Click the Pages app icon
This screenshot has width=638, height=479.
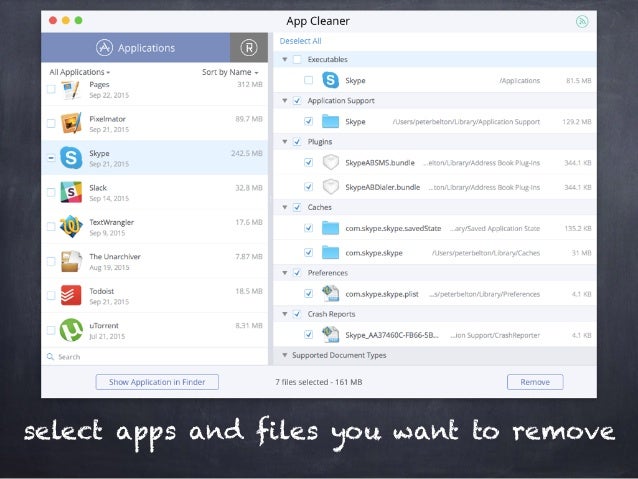[71, 90]
